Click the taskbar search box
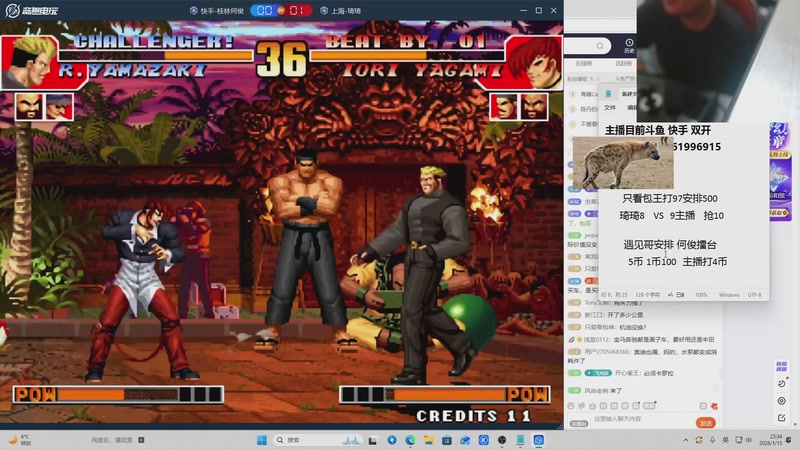 point(317,440)
